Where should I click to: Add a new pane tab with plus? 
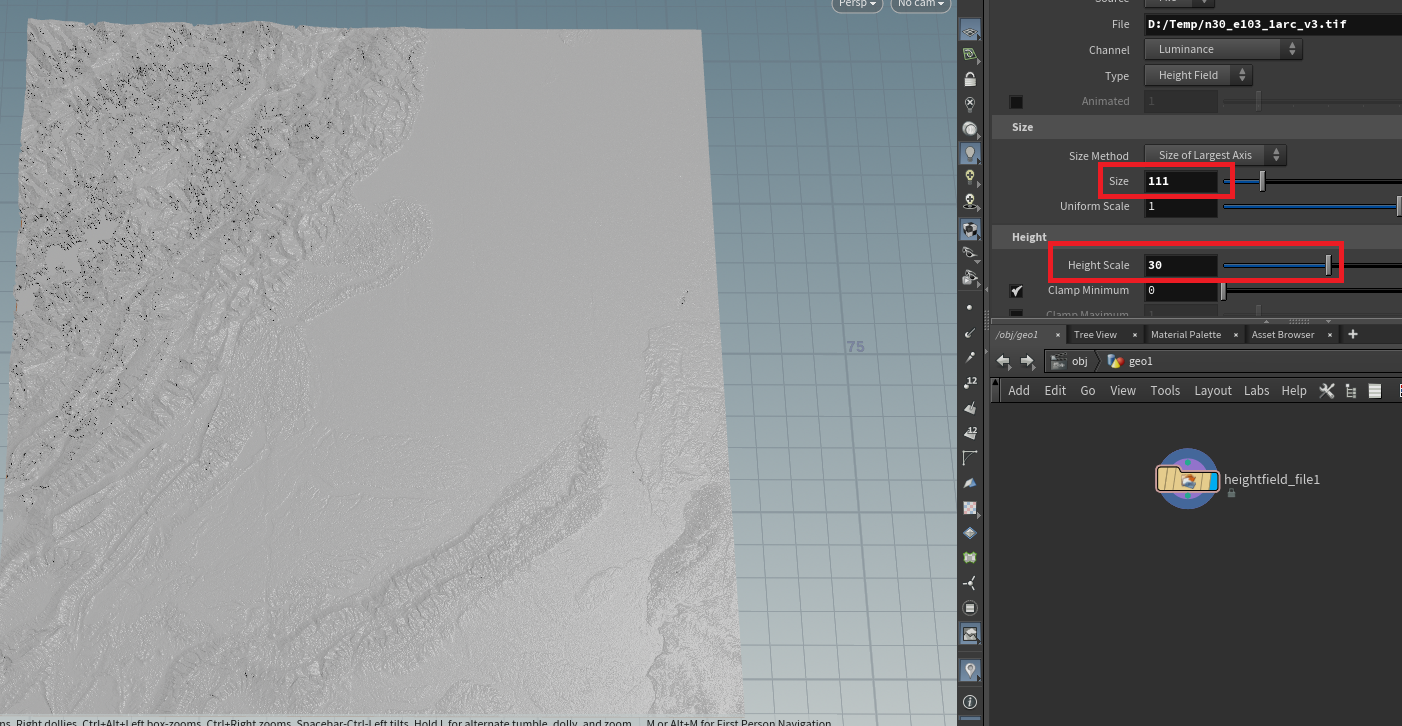pos(1353,334)
